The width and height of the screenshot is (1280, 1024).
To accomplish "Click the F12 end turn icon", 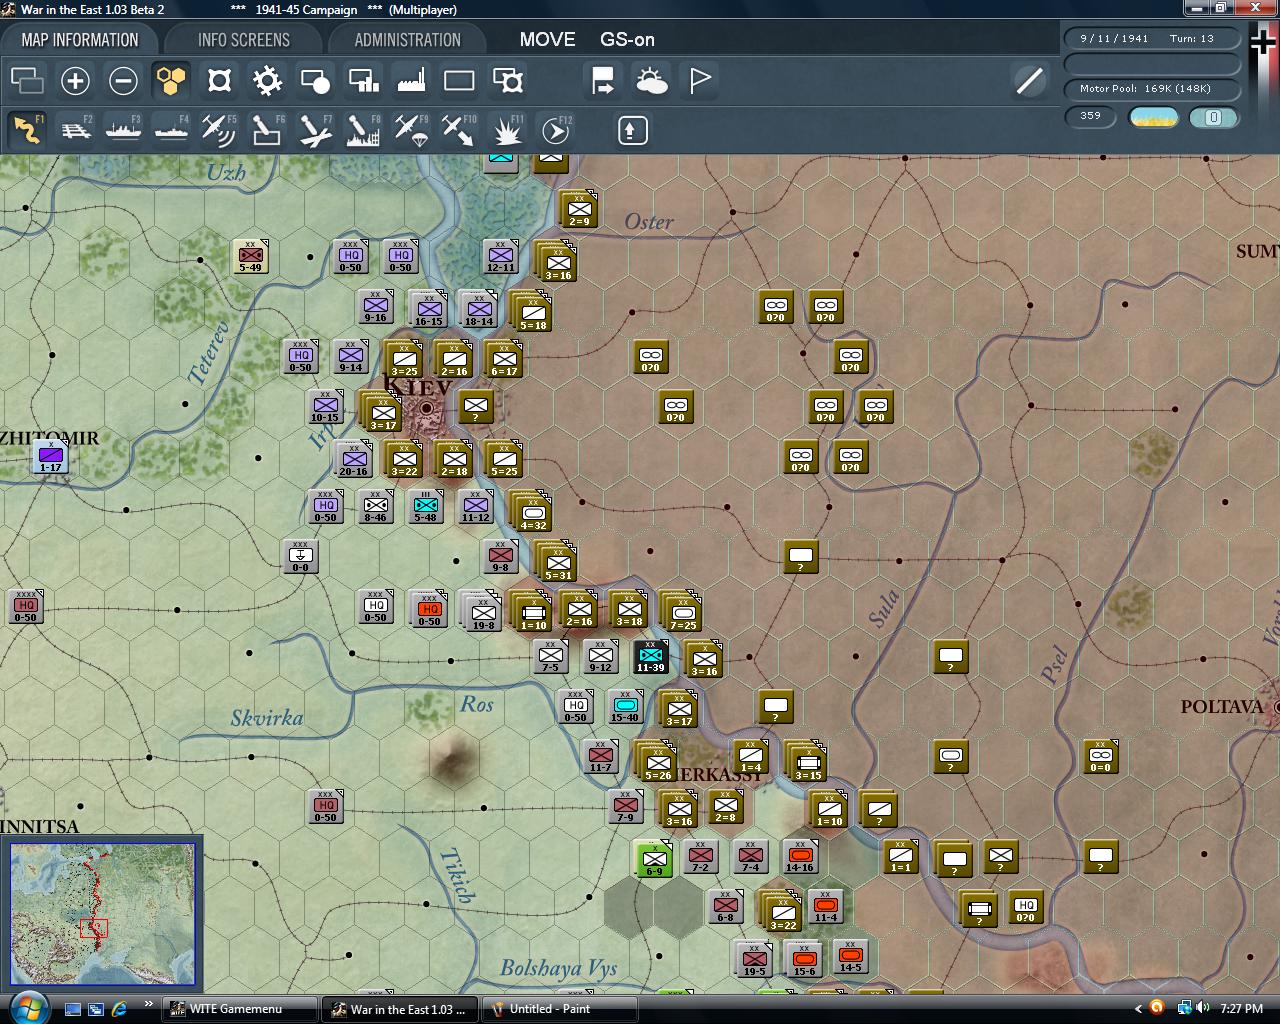I will pos(555,130).
